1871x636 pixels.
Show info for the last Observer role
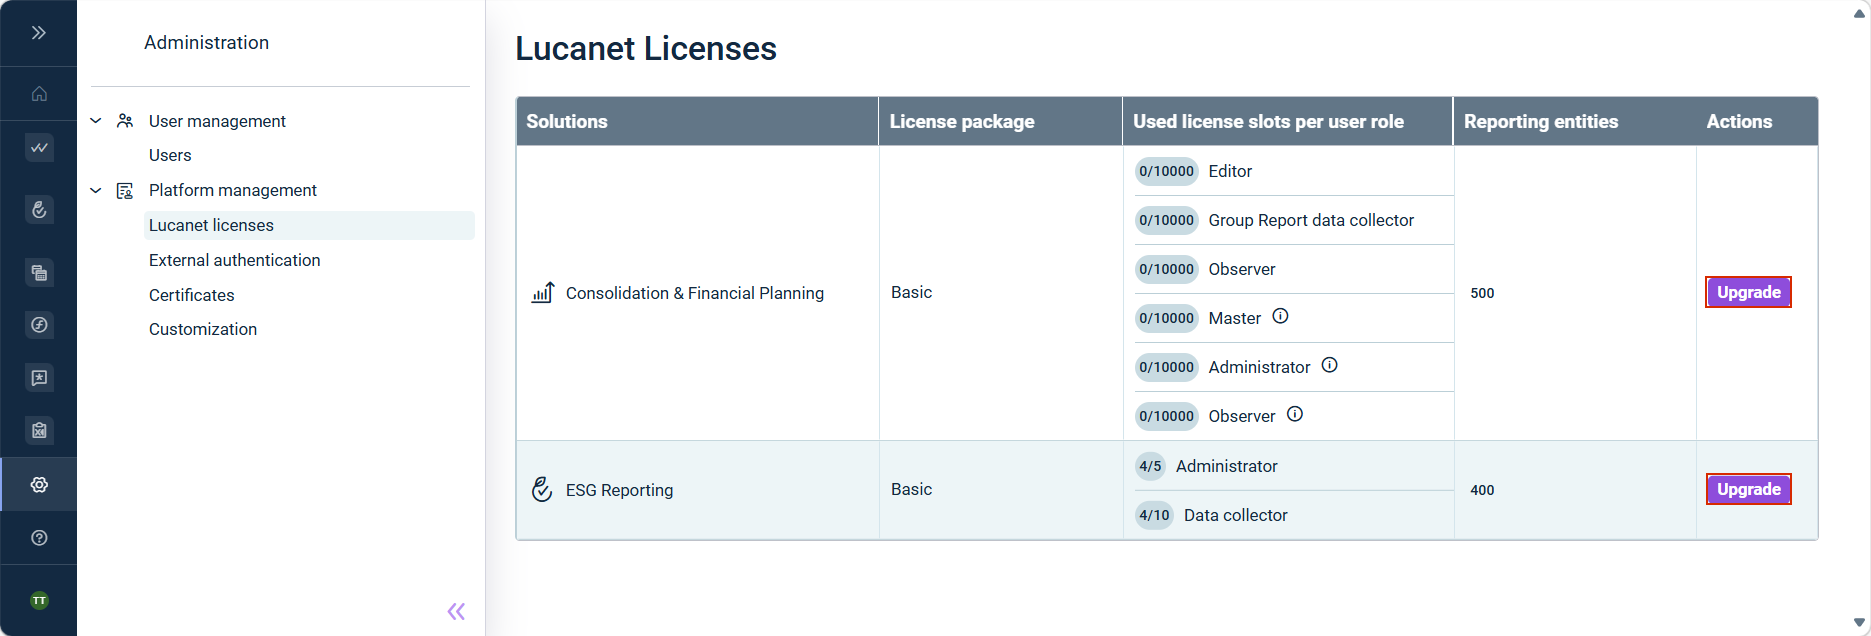pyautogui.click(x=1294, y=414)
